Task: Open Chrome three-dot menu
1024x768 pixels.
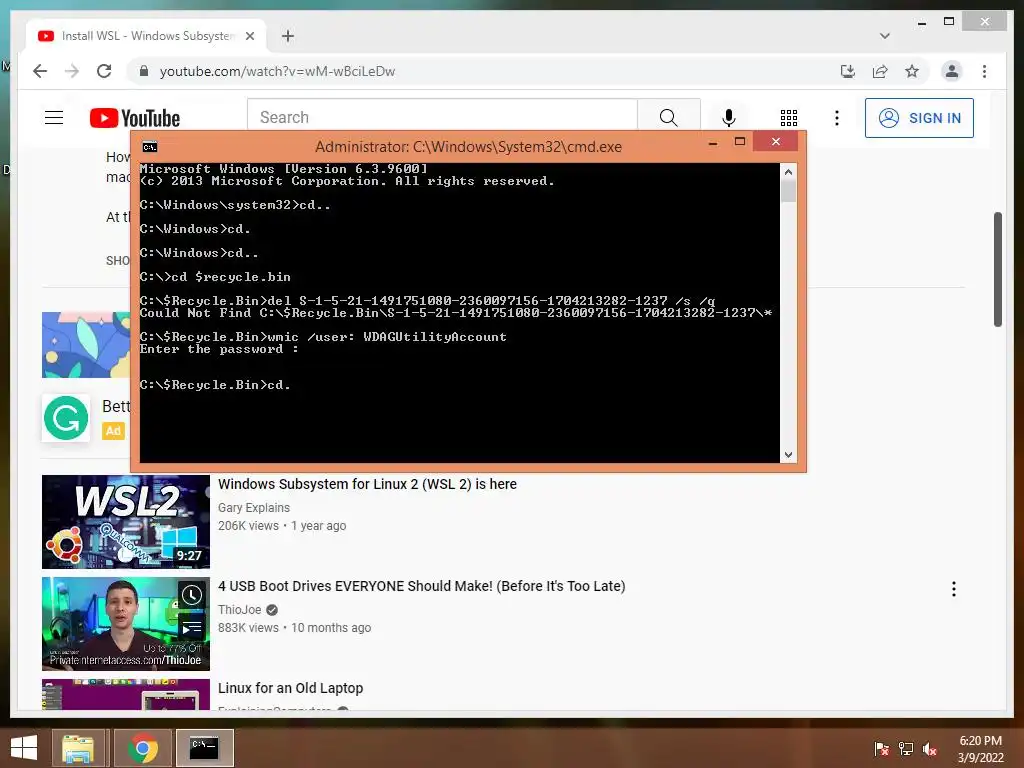Action: [x=984, y=71]
